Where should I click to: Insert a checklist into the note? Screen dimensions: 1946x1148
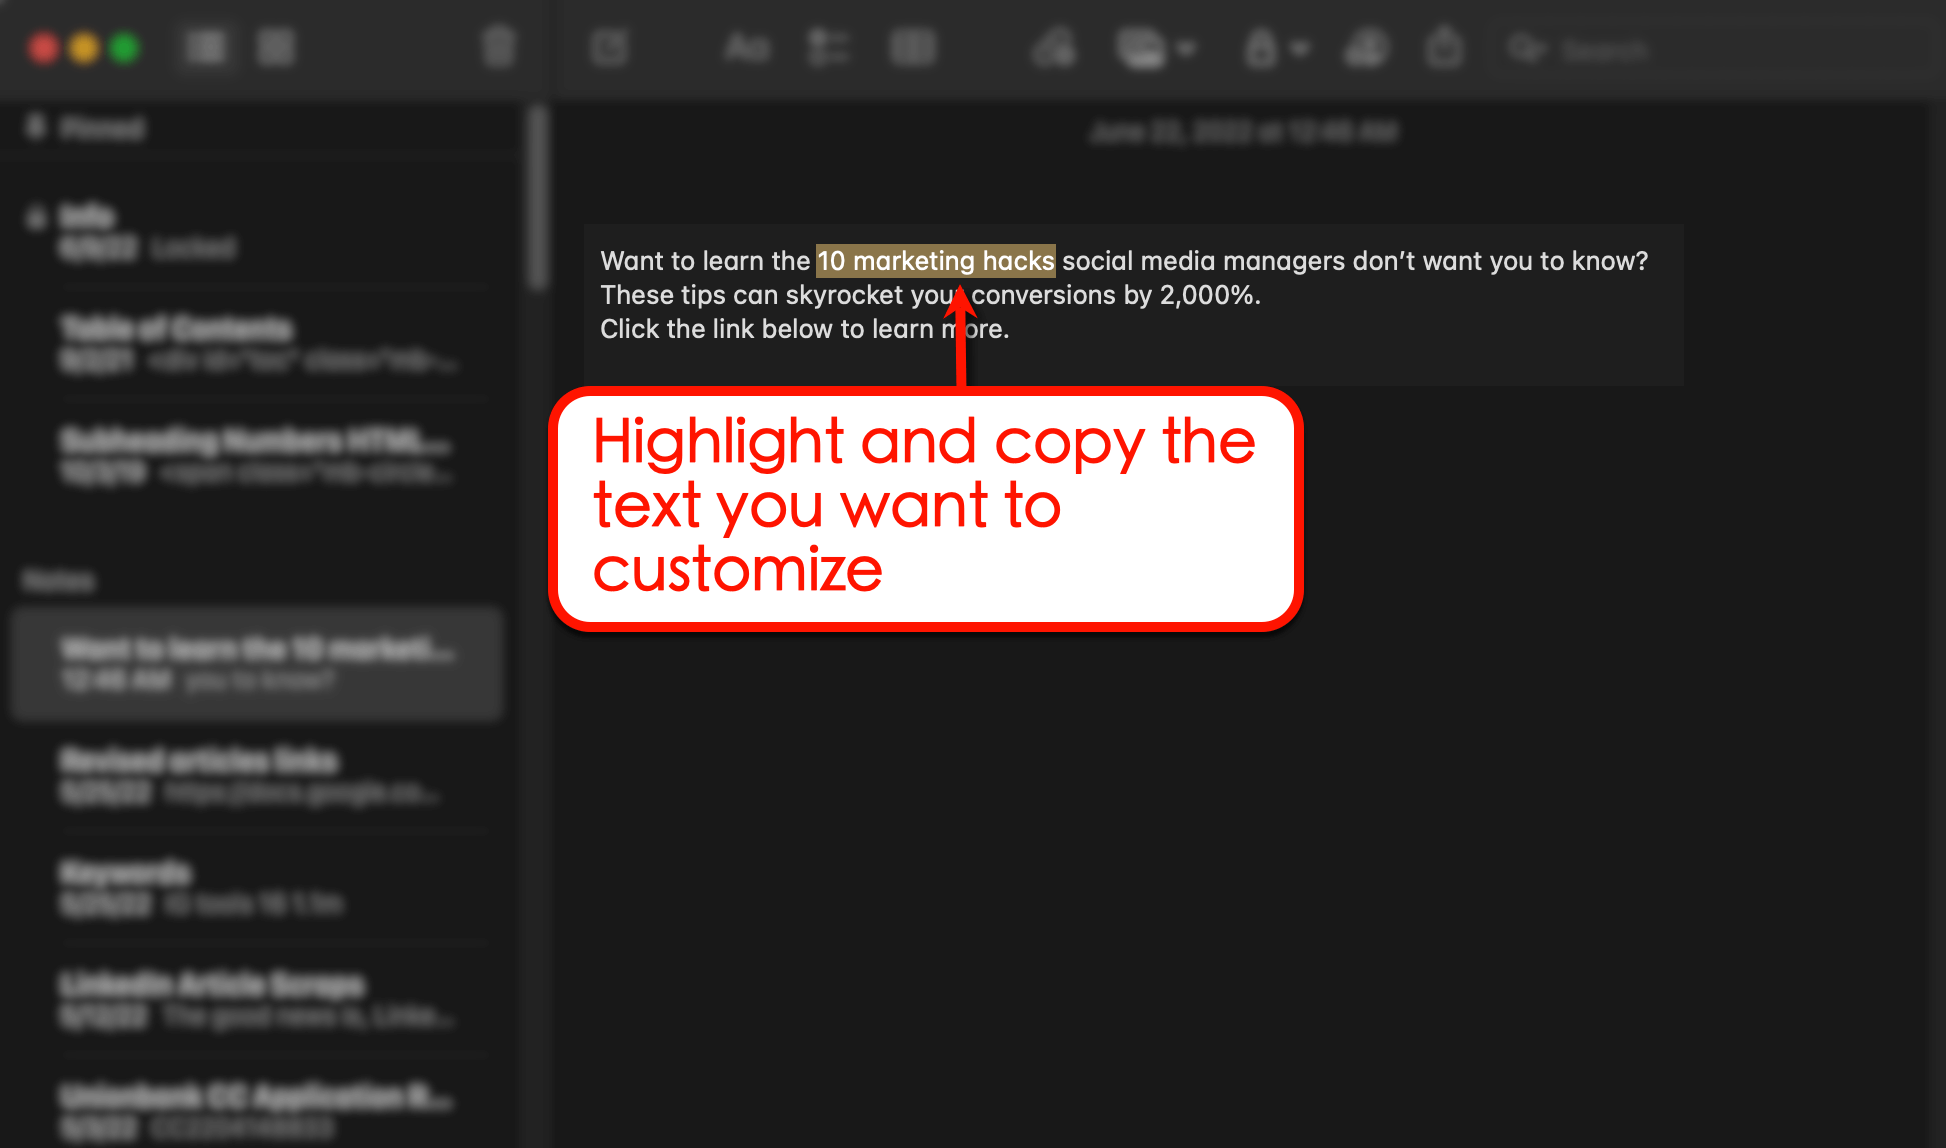pyautogui.click(x=827, y=47)
